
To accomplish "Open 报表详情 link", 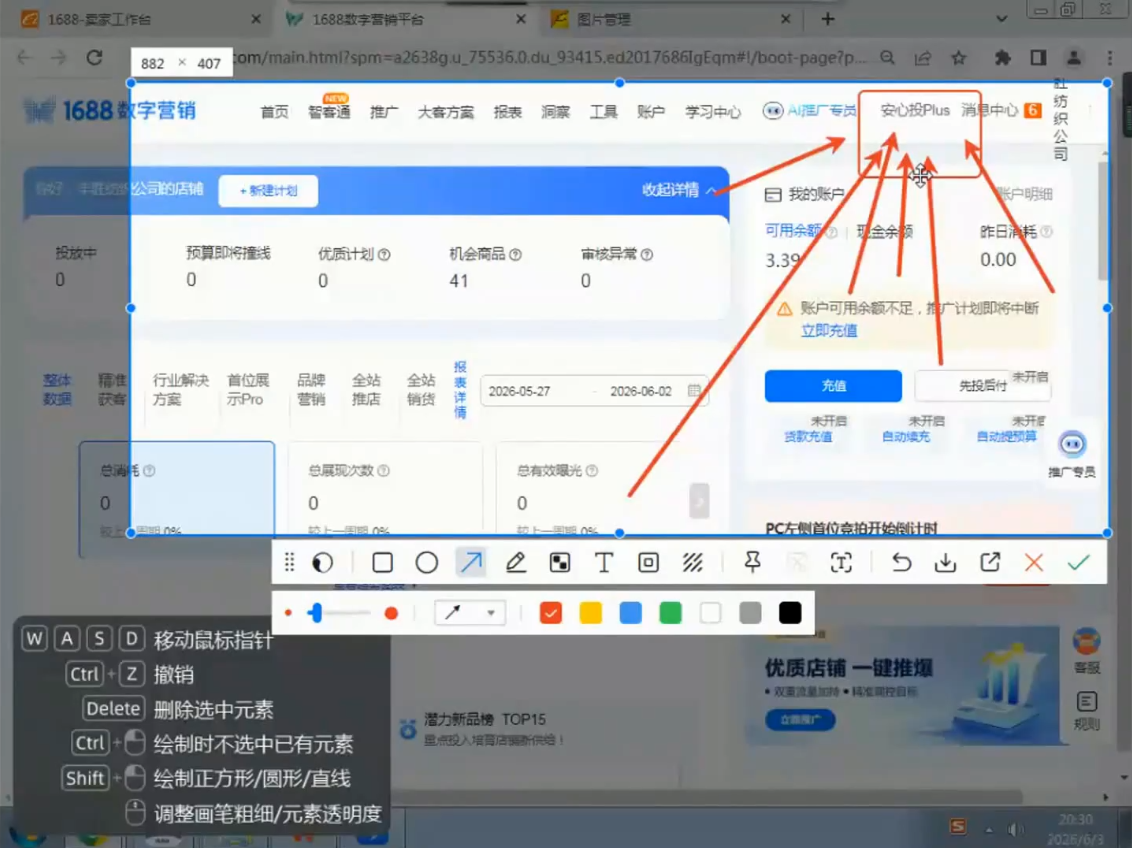I will pyautogui.click(x=460, y=390).
